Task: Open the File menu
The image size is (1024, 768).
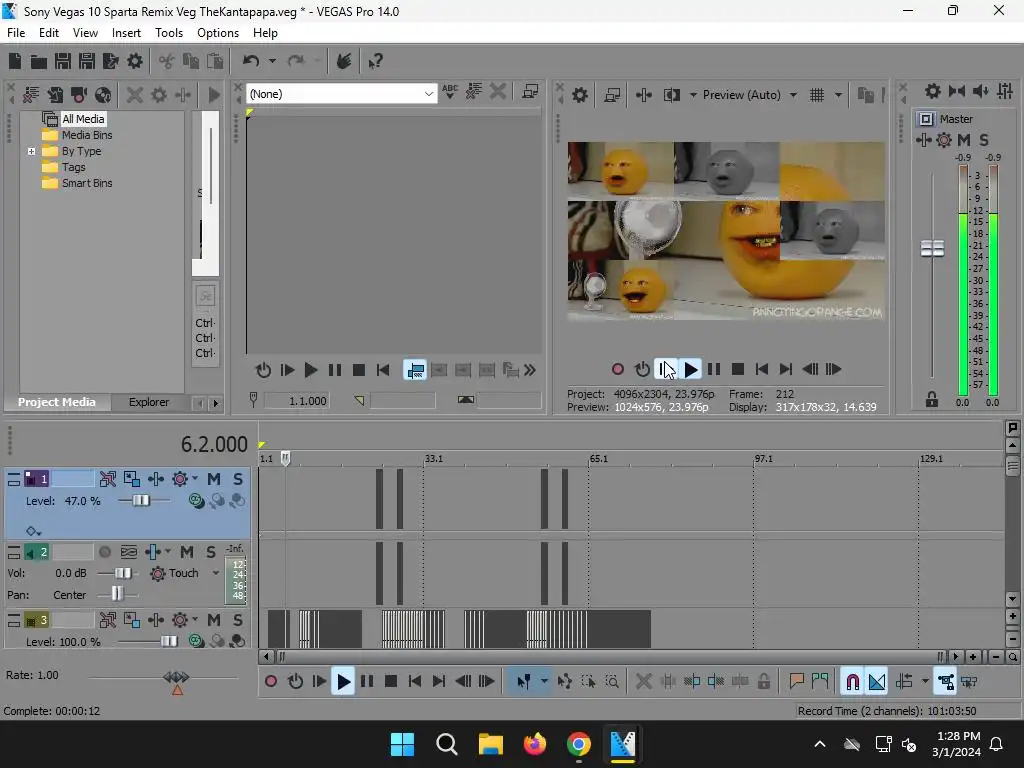Action: [x=16, y=33]
